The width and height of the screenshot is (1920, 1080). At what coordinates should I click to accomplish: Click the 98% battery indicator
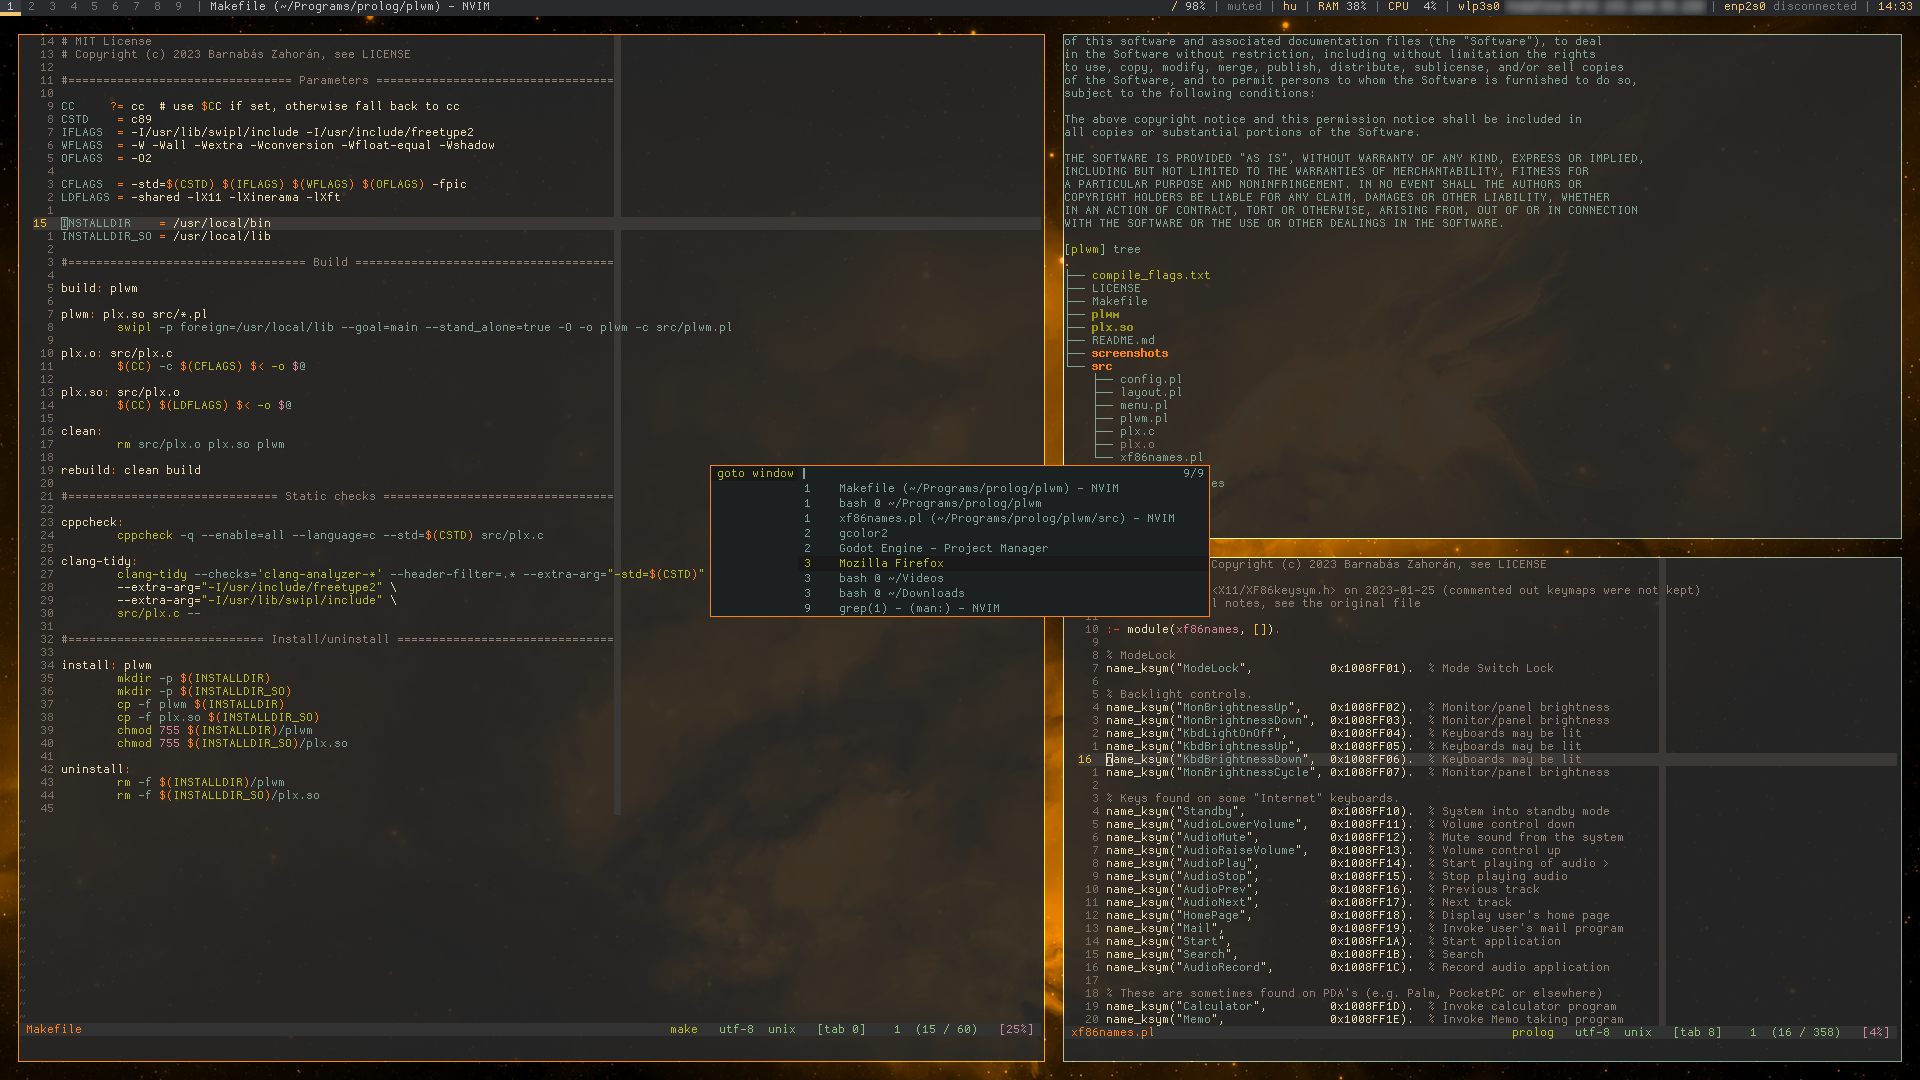1189,6
